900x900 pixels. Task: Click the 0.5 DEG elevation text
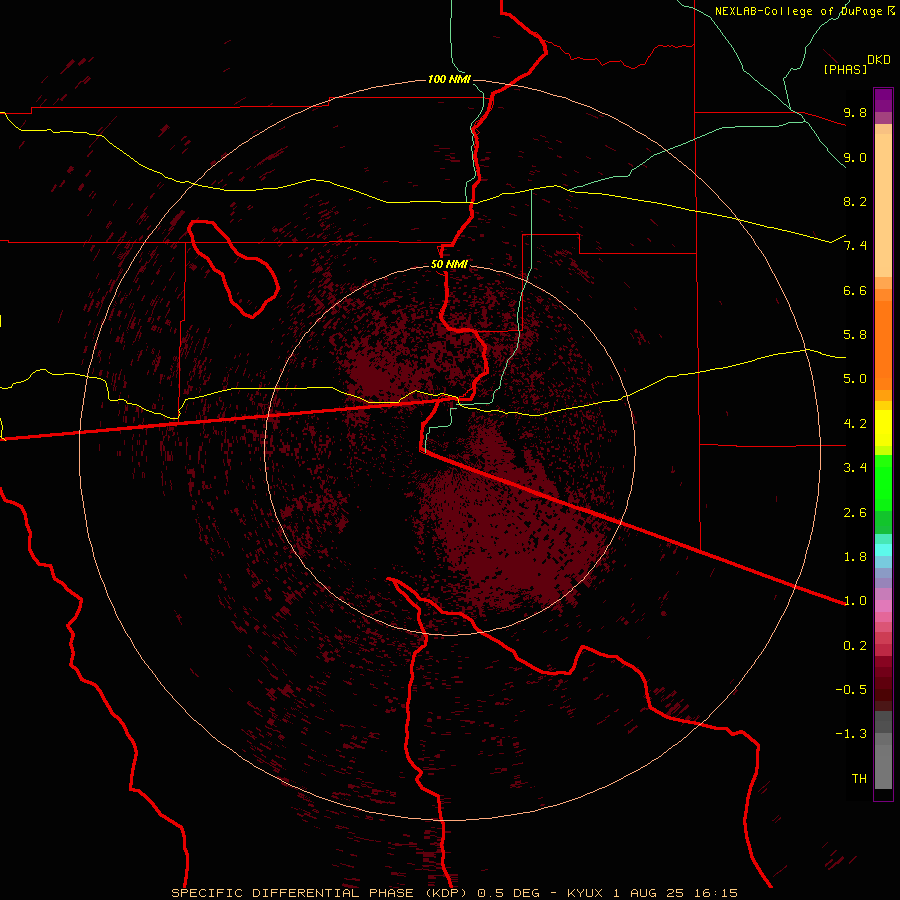coord(509,893)
